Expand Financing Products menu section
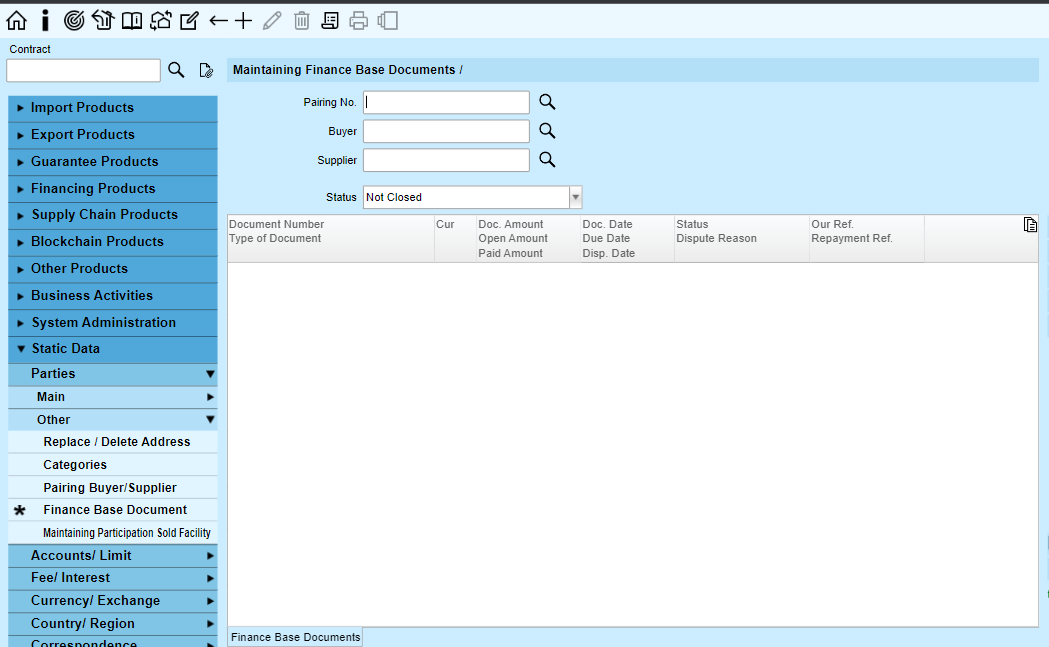This screenshot has height=647, width=1049. tap(113, 189)
